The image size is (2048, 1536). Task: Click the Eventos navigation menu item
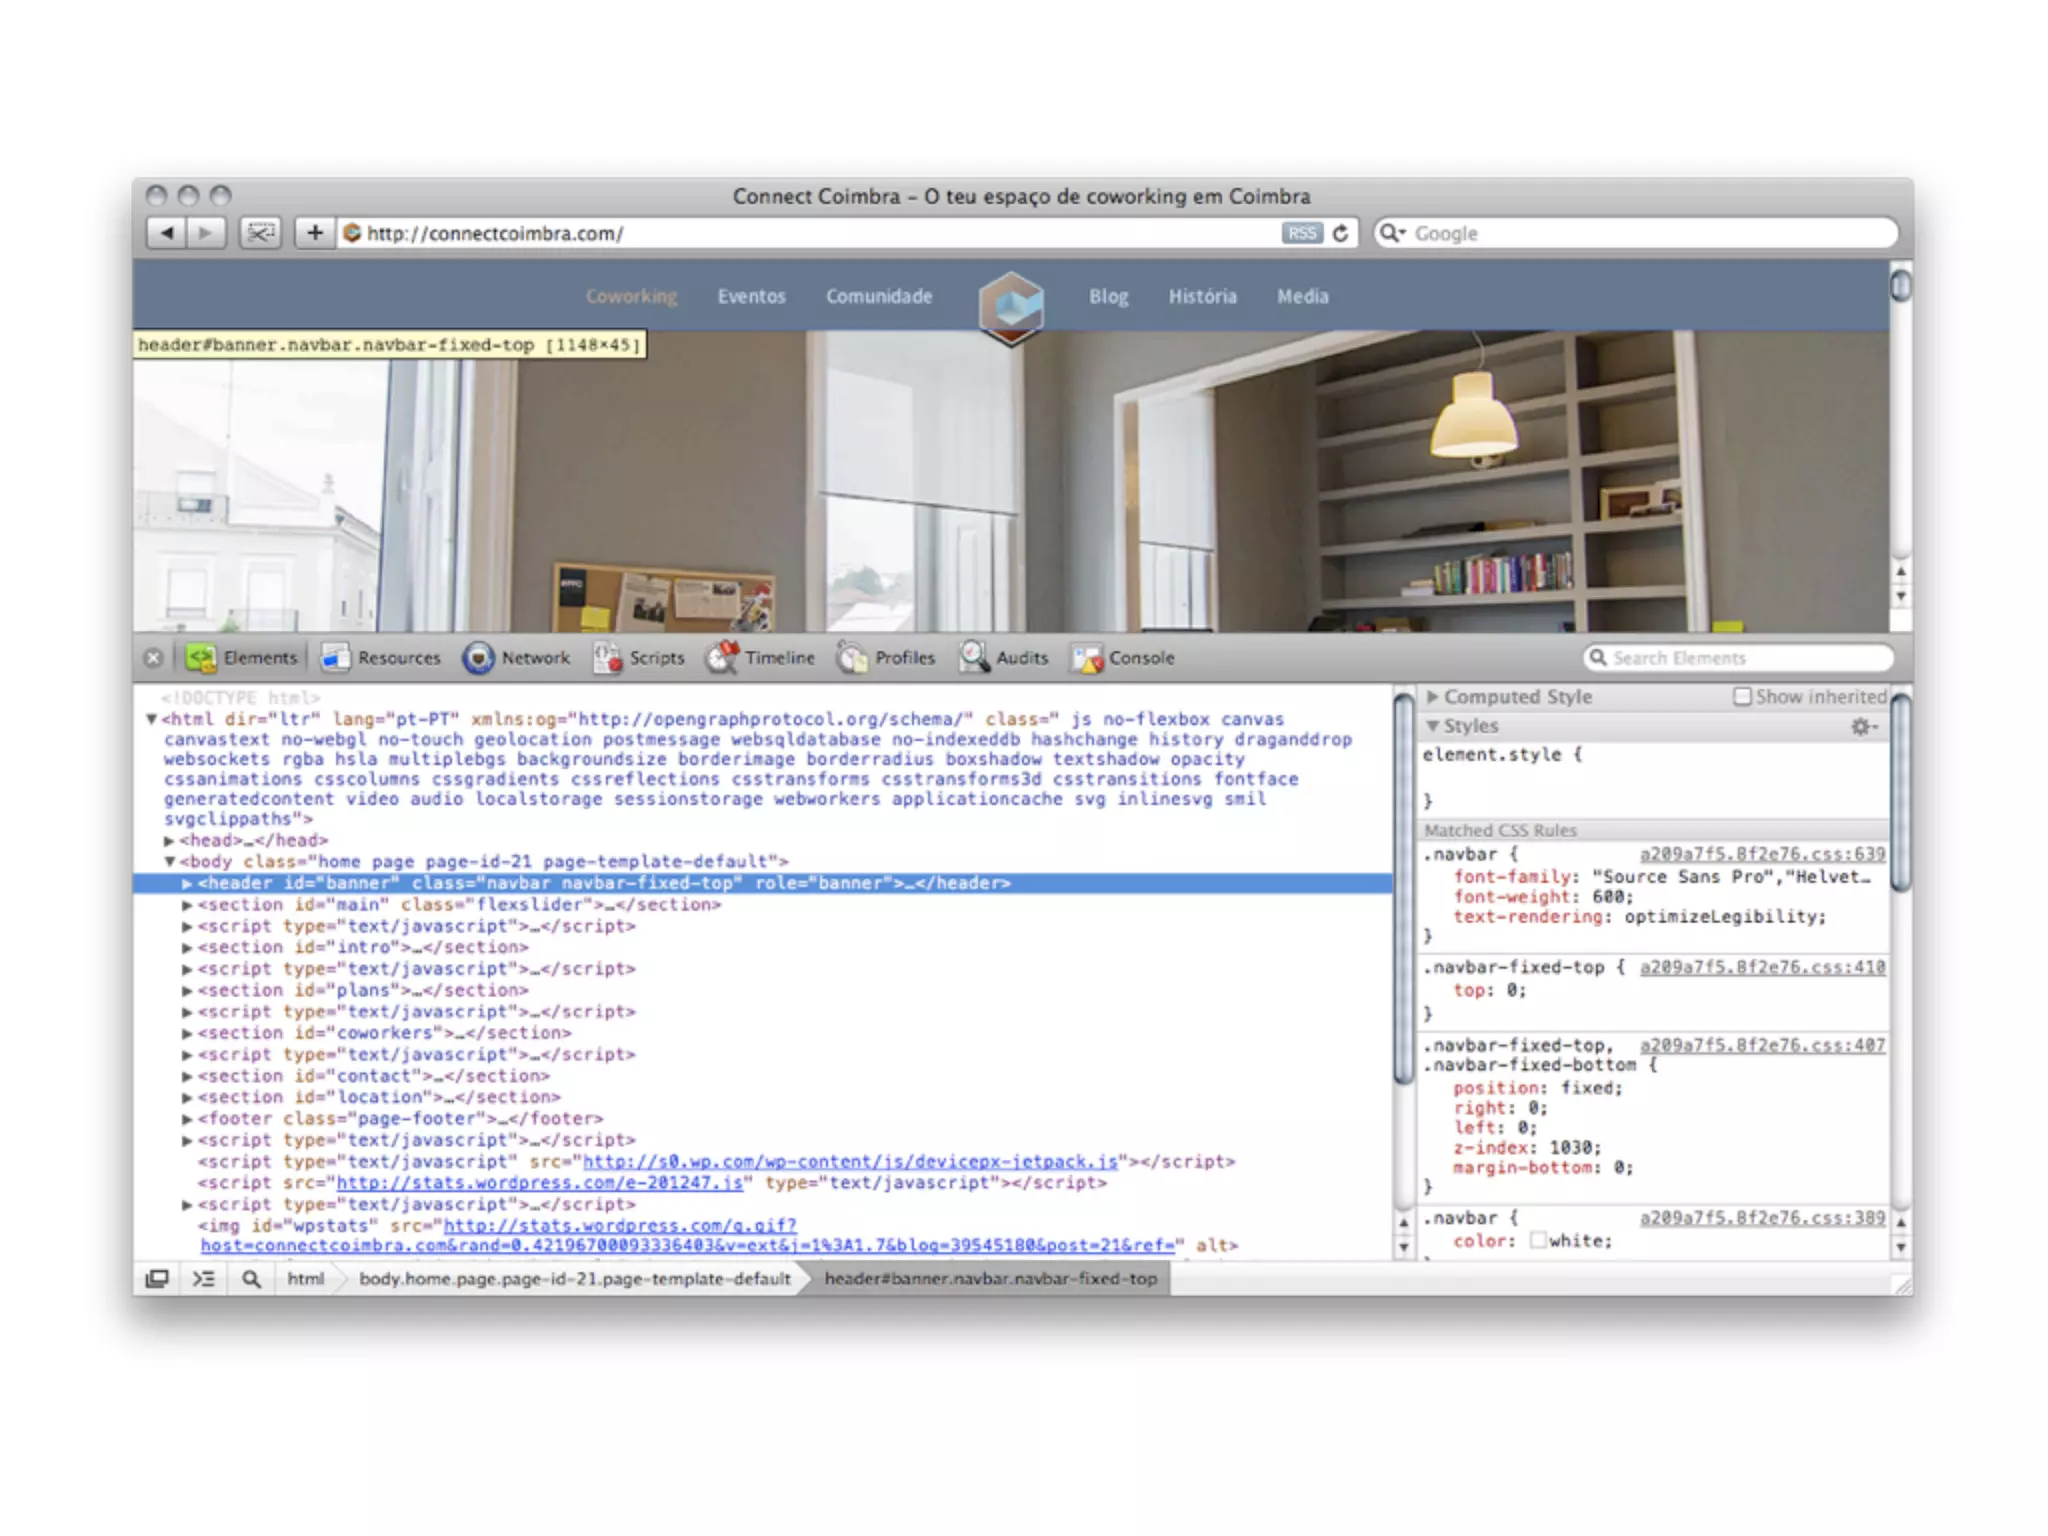coord(751,297)
